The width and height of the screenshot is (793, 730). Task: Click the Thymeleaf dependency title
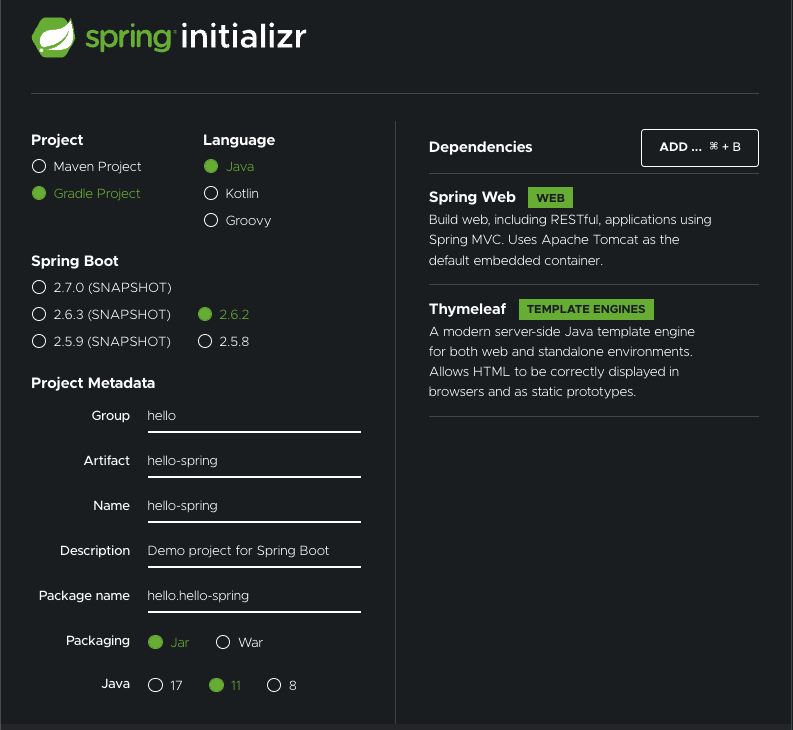pos(467,309)
